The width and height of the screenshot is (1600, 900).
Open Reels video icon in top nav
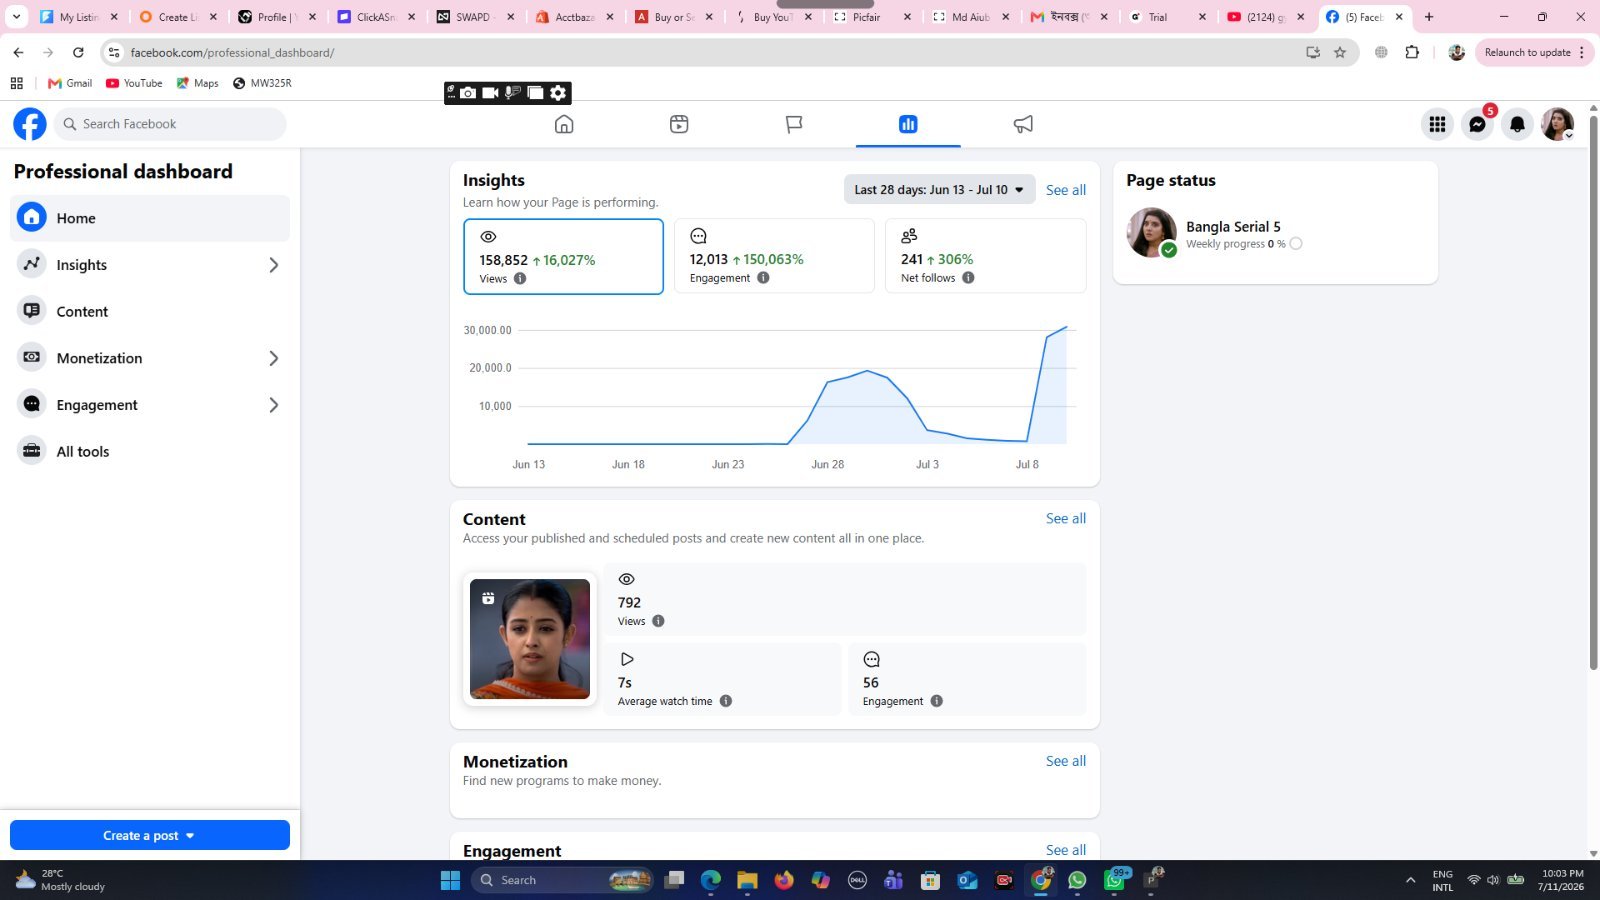click(679, 124)
